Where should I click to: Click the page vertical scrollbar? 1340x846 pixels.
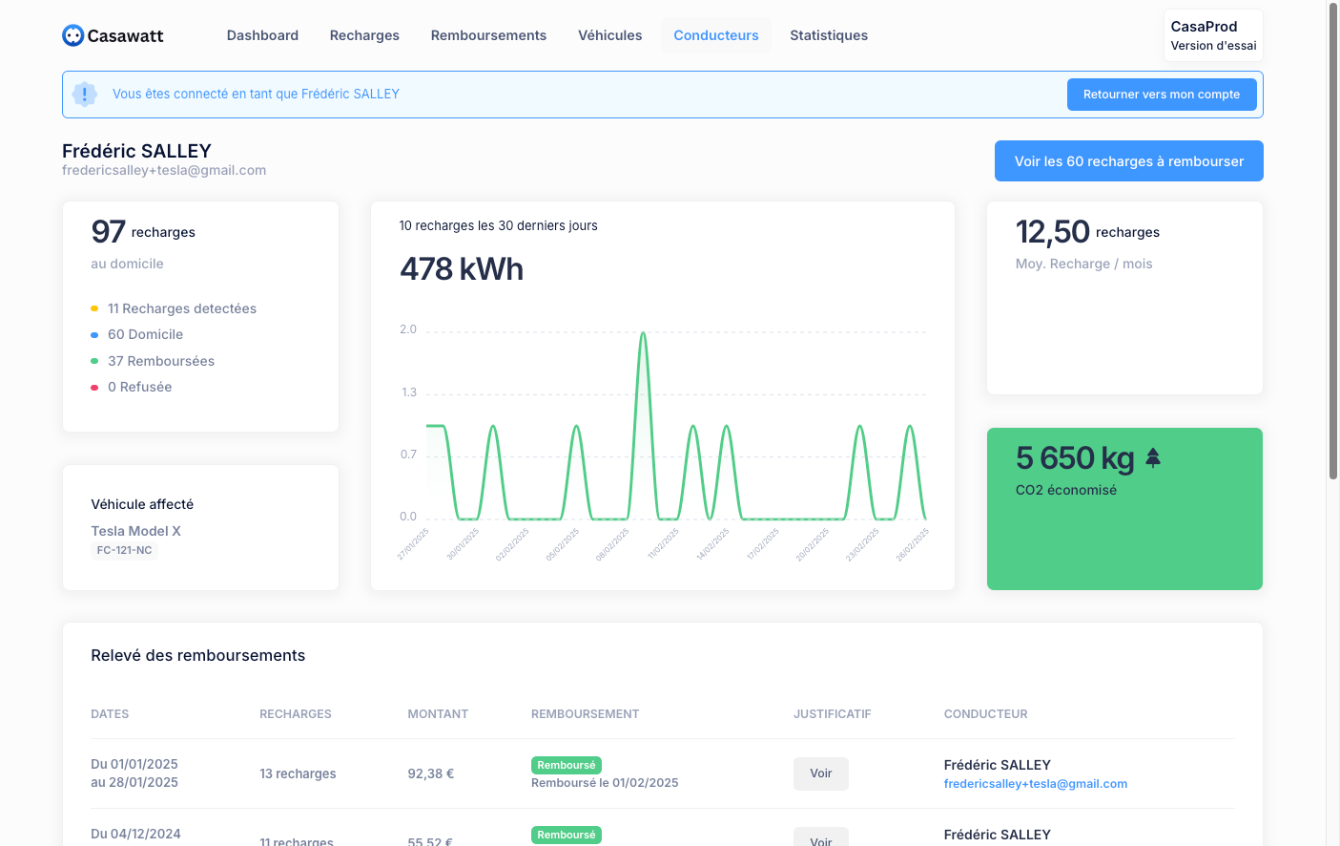pos(1332,240)
